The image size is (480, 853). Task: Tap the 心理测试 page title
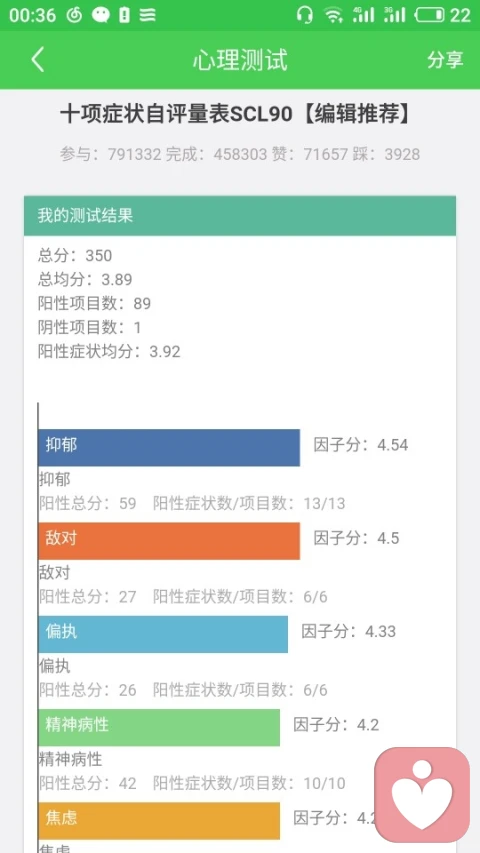coord(239,60)
